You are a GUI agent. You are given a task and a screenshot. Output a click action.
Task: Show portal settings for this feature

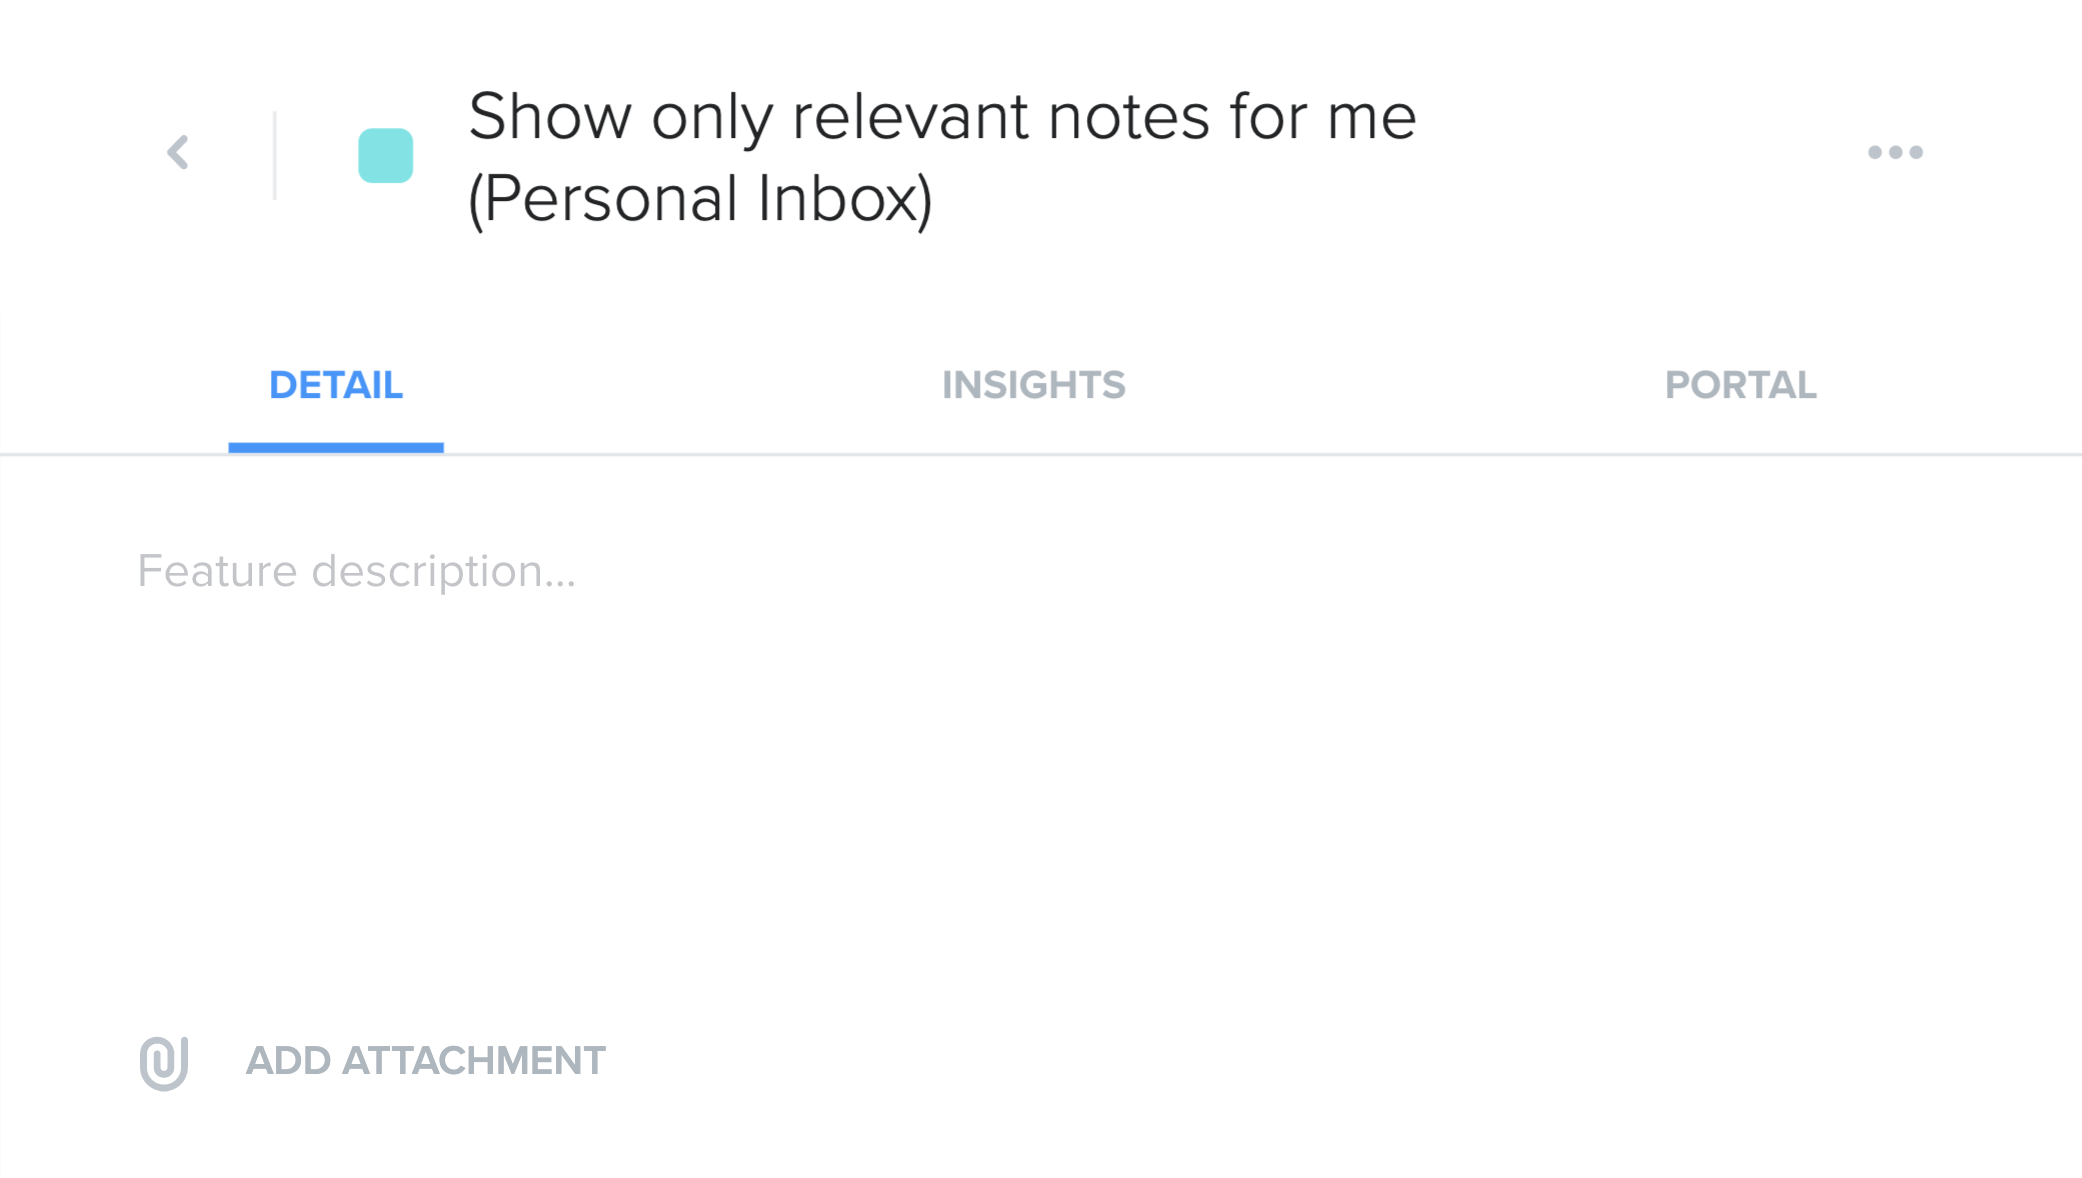point(1740,386)
